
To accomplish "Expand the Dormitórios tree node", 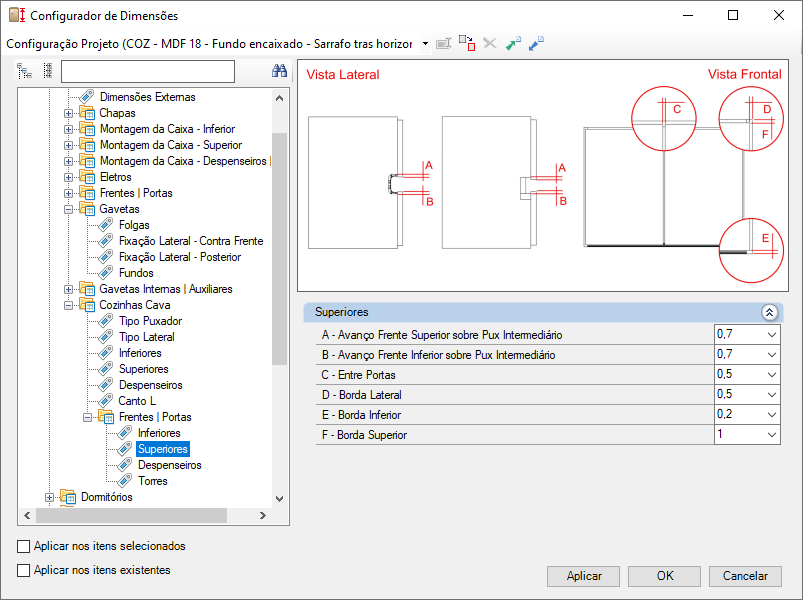I will [x=50, y=497].
